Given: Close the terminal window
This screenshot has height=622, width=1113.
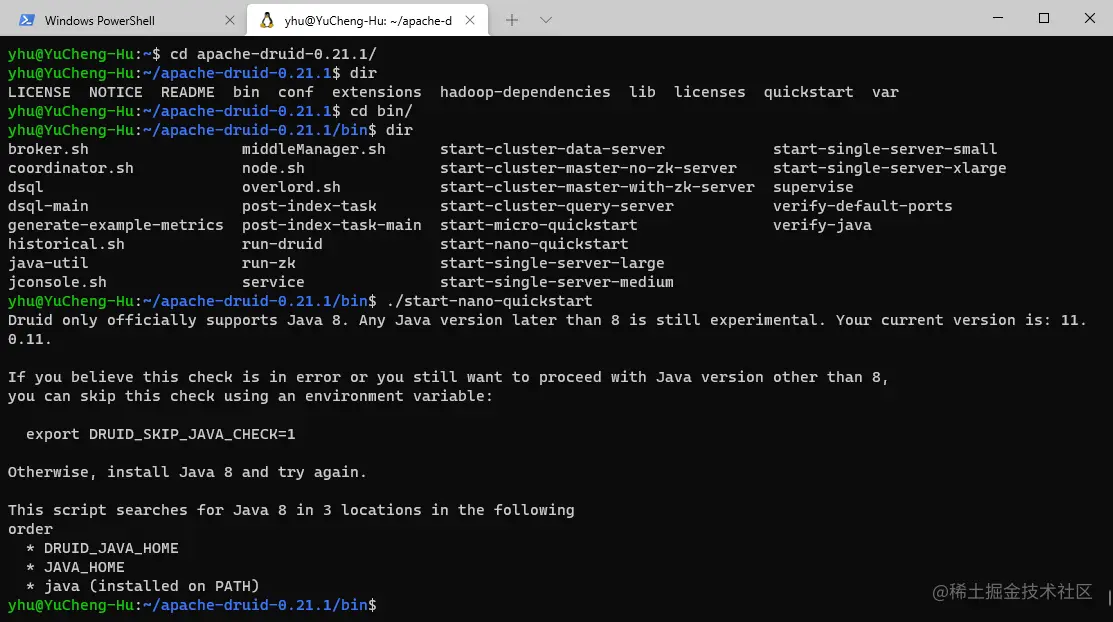Looking at the screenshot, I should [x=1090, y=18].
